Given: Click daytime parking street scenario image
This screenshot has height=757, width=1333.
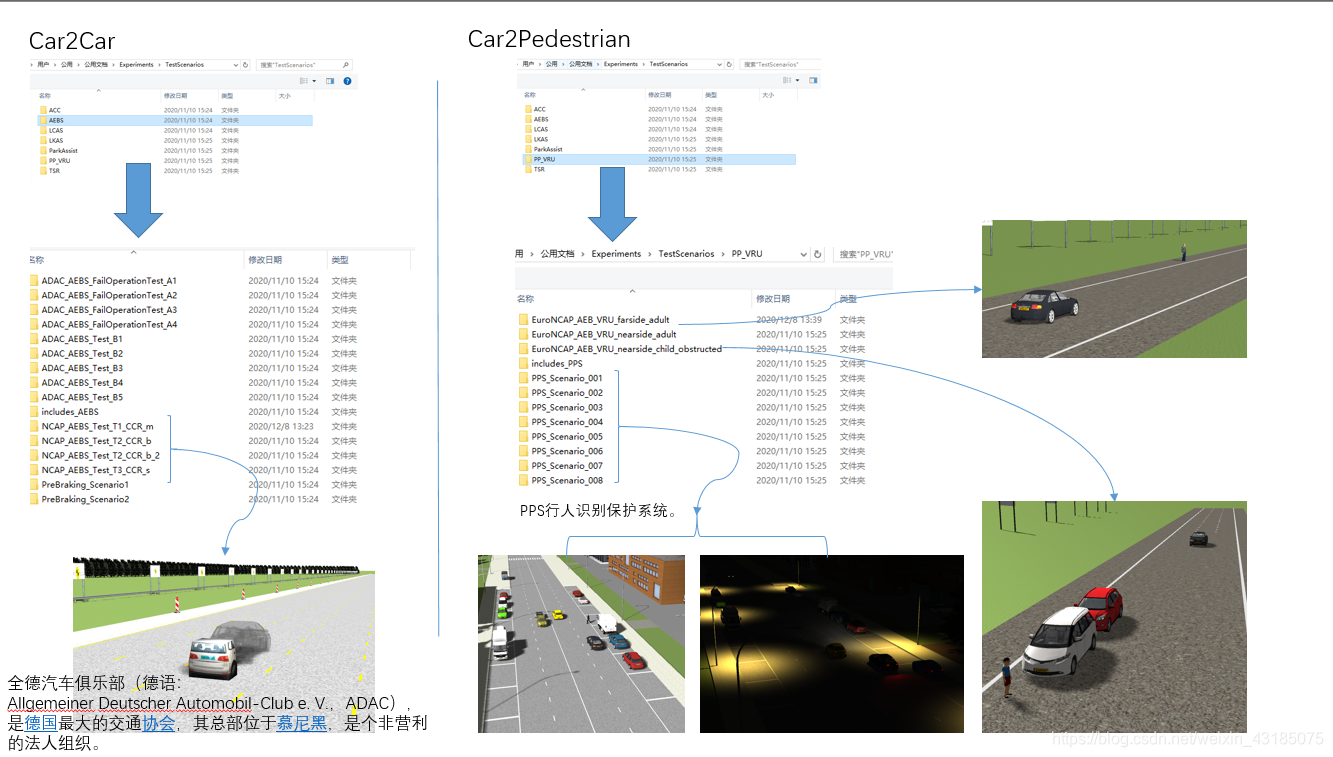Looking at the screenshot, I should (581, 644).
